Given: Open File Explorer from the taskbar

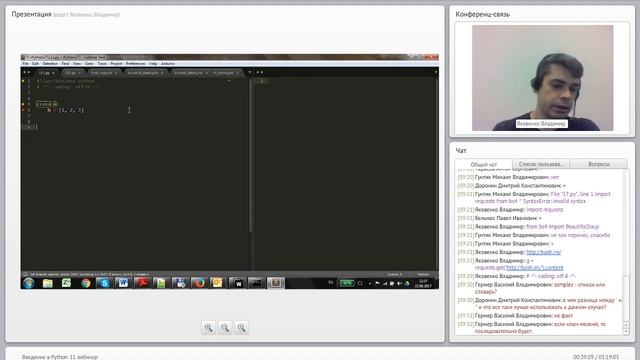Looking at the screenshot, I should [48, 283].
